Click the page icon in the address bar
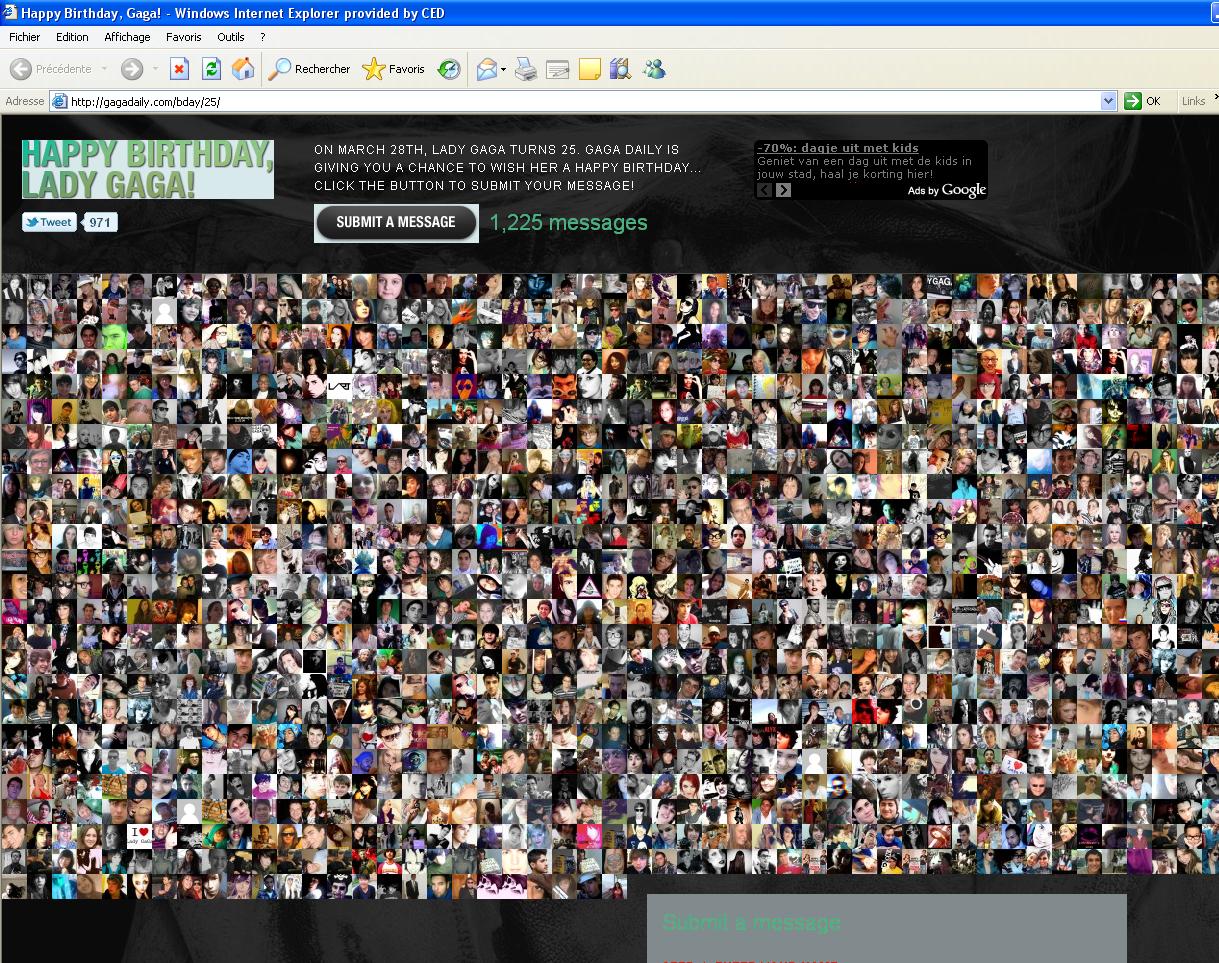This screenshot has width=1219, height=963. point(60,101)
